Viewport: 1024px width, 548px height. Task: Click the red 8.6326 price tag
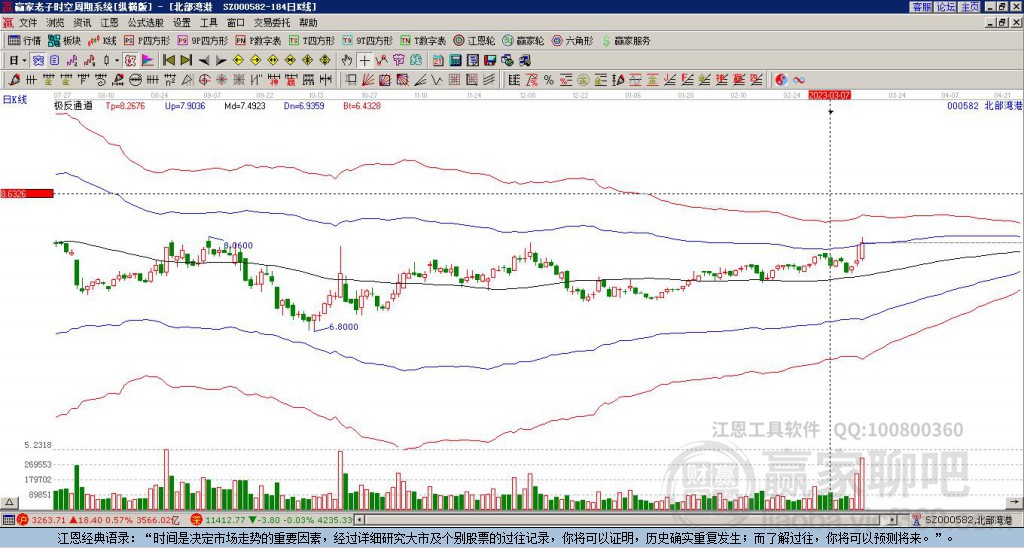(x=27, y=193)
